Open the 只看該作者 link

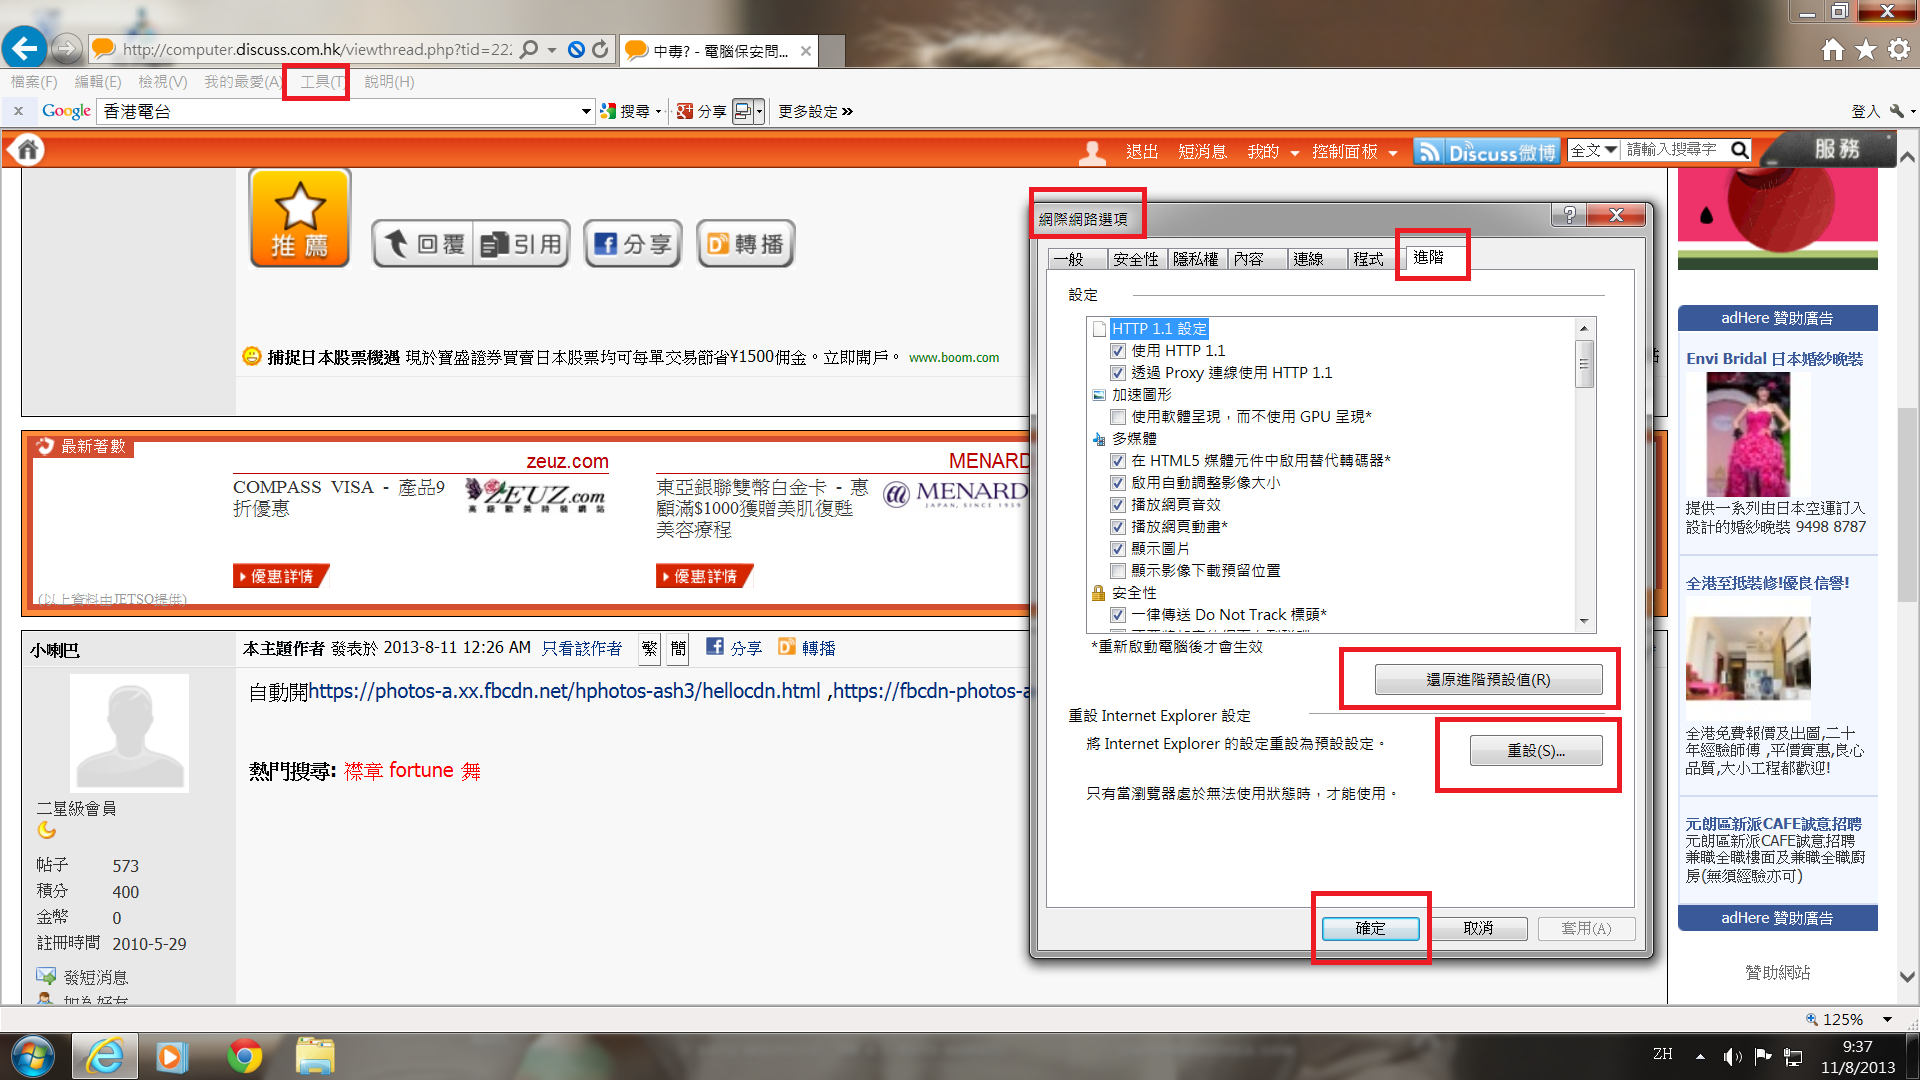tap(582, 648)
